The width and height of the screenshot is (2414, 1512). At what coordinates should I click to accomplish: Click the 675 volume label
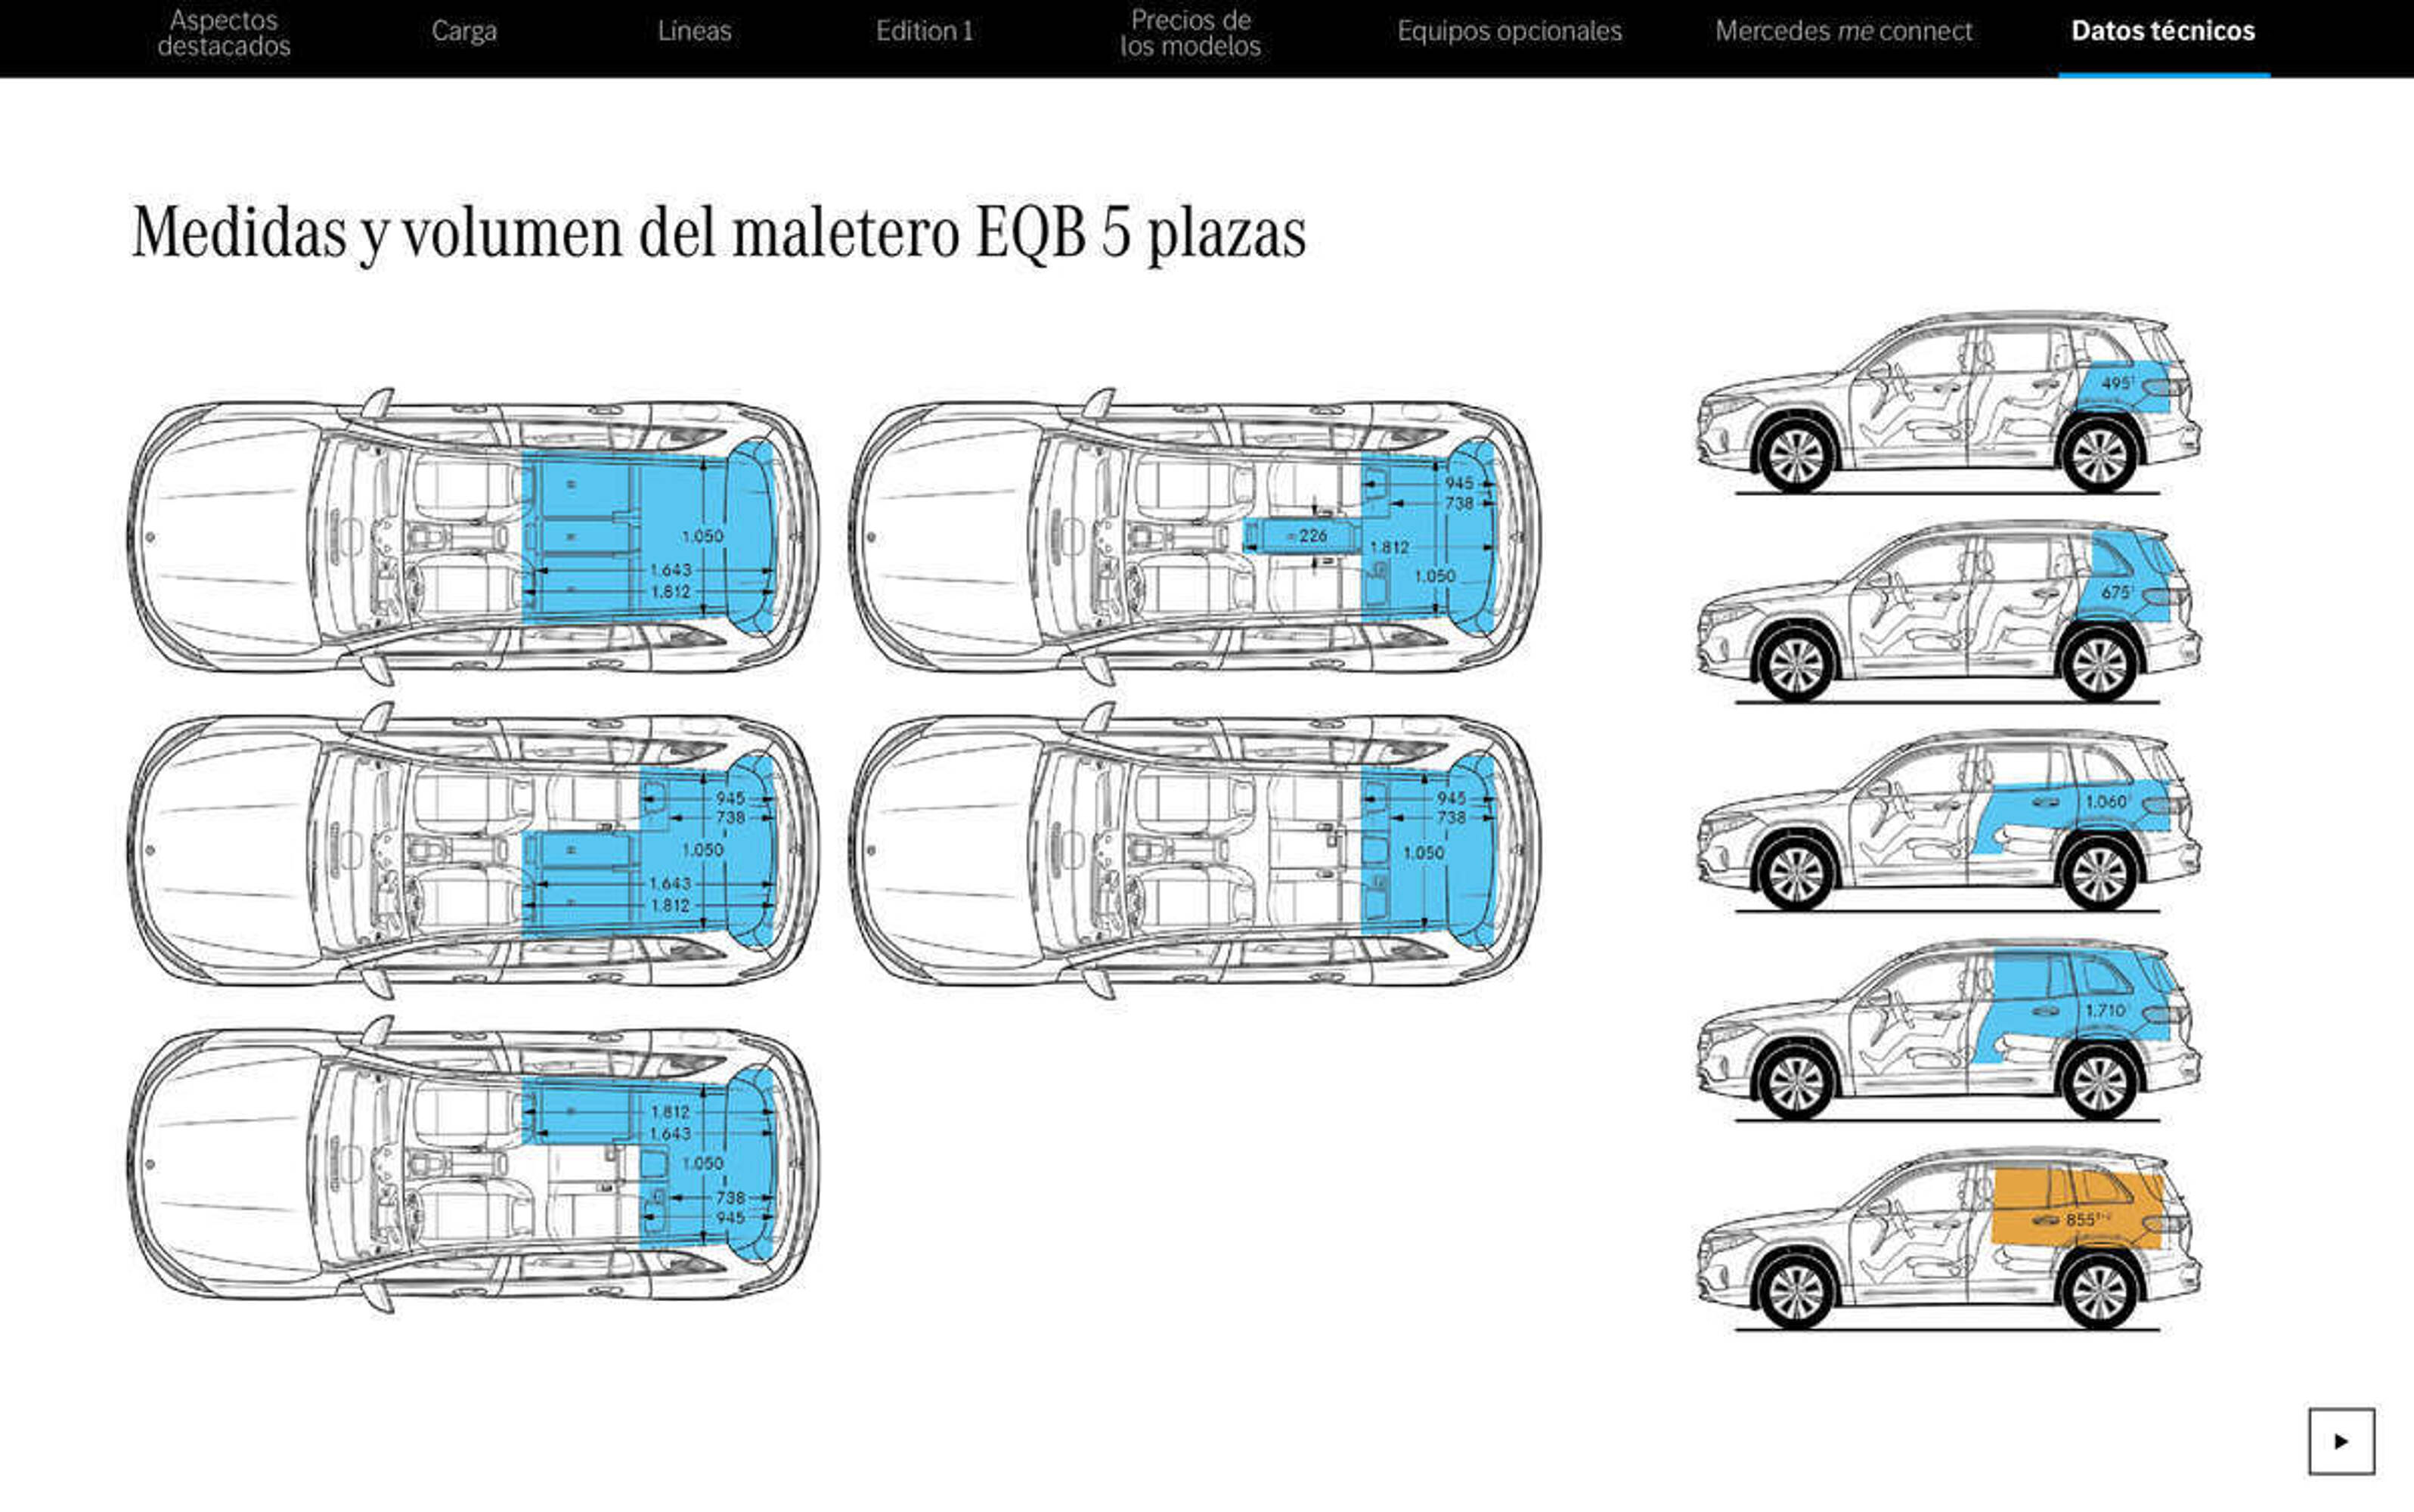[x=2117, y=592]
